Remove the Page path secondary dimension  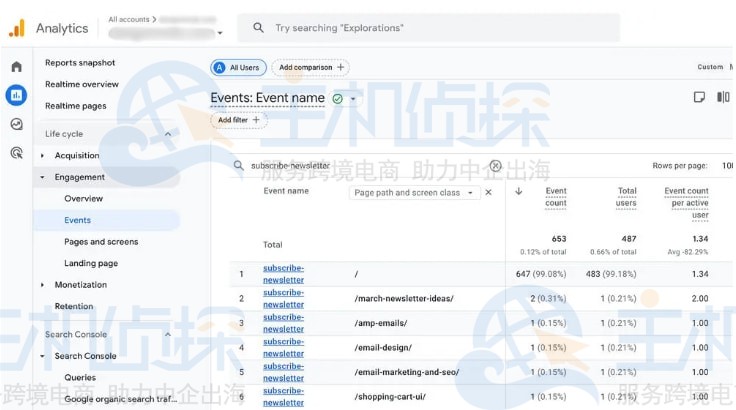click(x=488, y=193)
